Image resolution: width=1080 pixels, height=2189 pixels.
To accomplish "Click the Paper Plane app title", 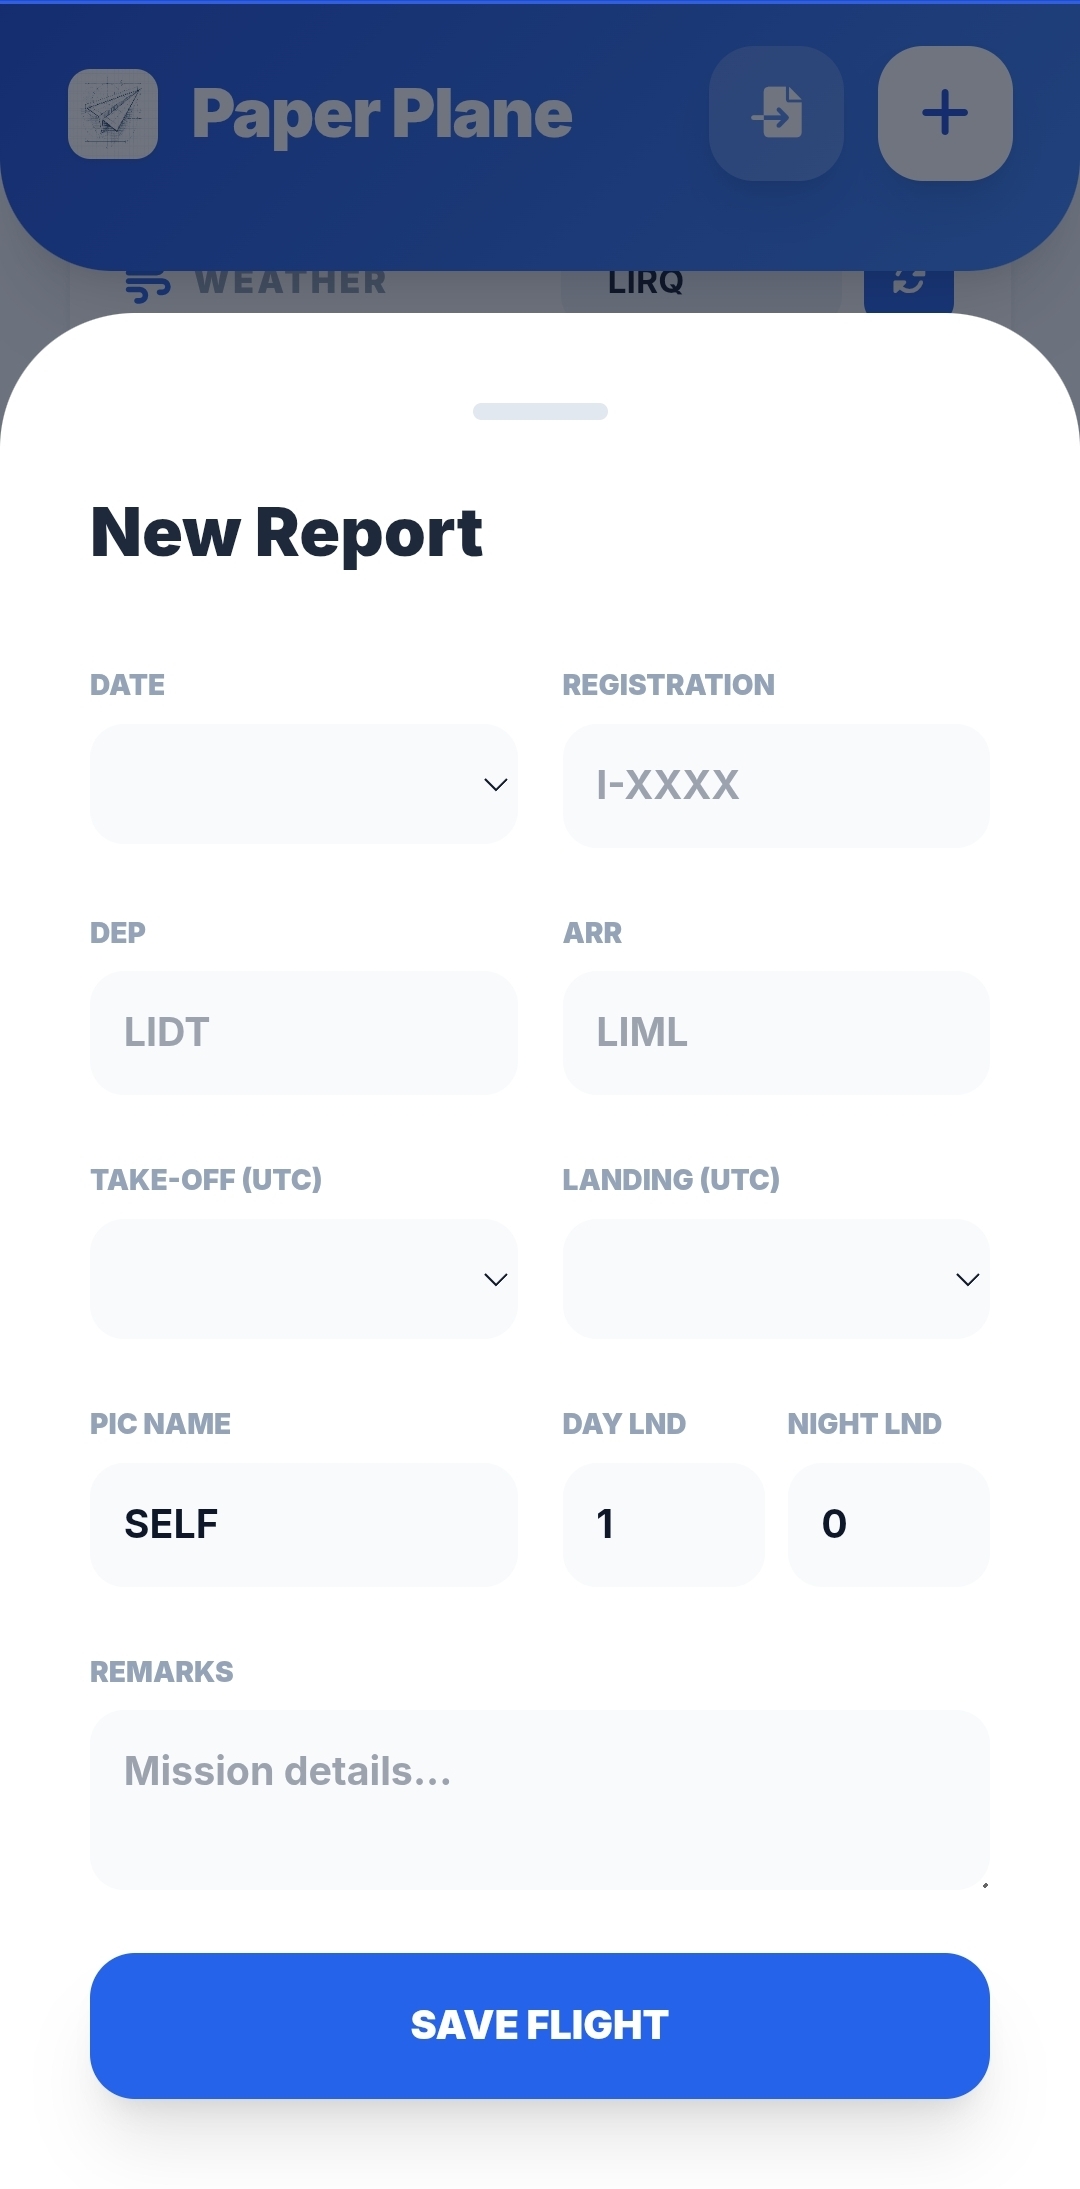I will pyautogui.click(x=382, y=114).
